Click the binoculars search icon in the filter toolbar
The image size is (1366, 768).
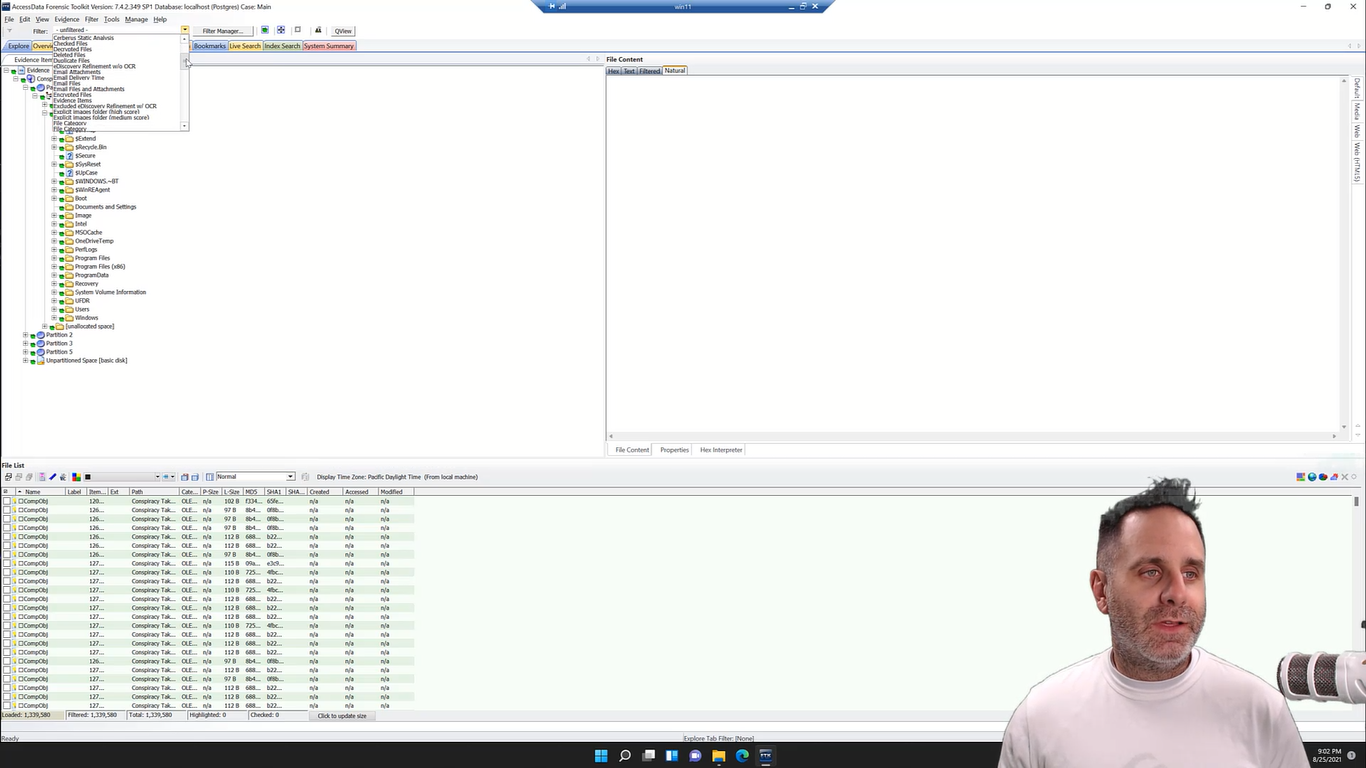click(x=318, y=31)
